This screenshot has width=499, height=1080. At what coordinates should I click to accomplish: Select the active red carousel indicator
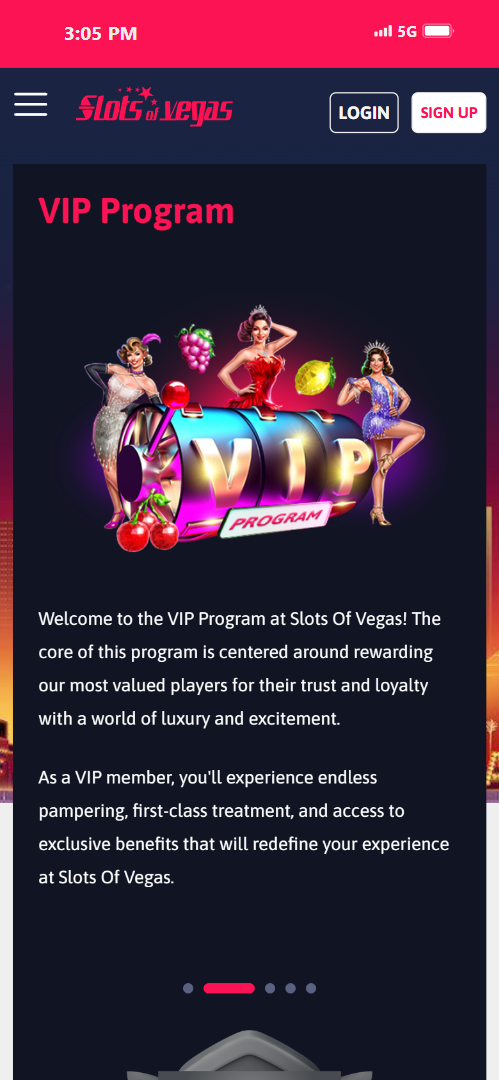(x=229, y=988)
